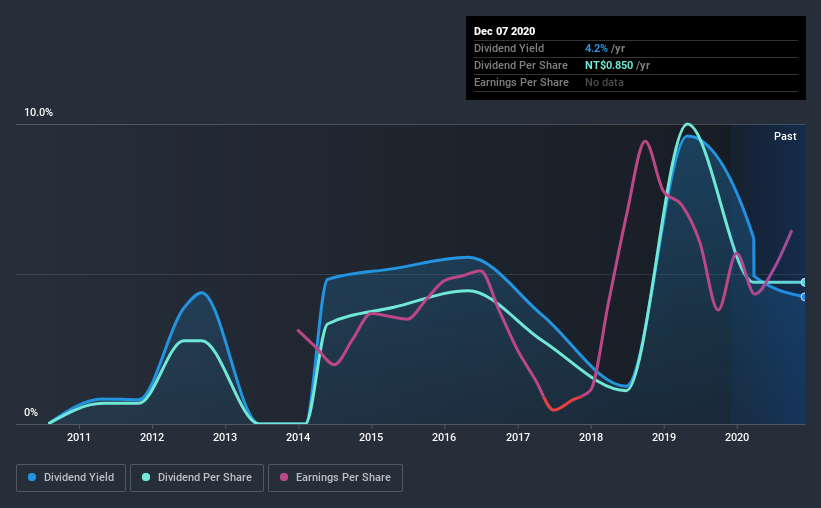The image size is (821, 508).
Task: Click the 2014 x-axis label
Action: pyautogui.click(x=298, y=437)
